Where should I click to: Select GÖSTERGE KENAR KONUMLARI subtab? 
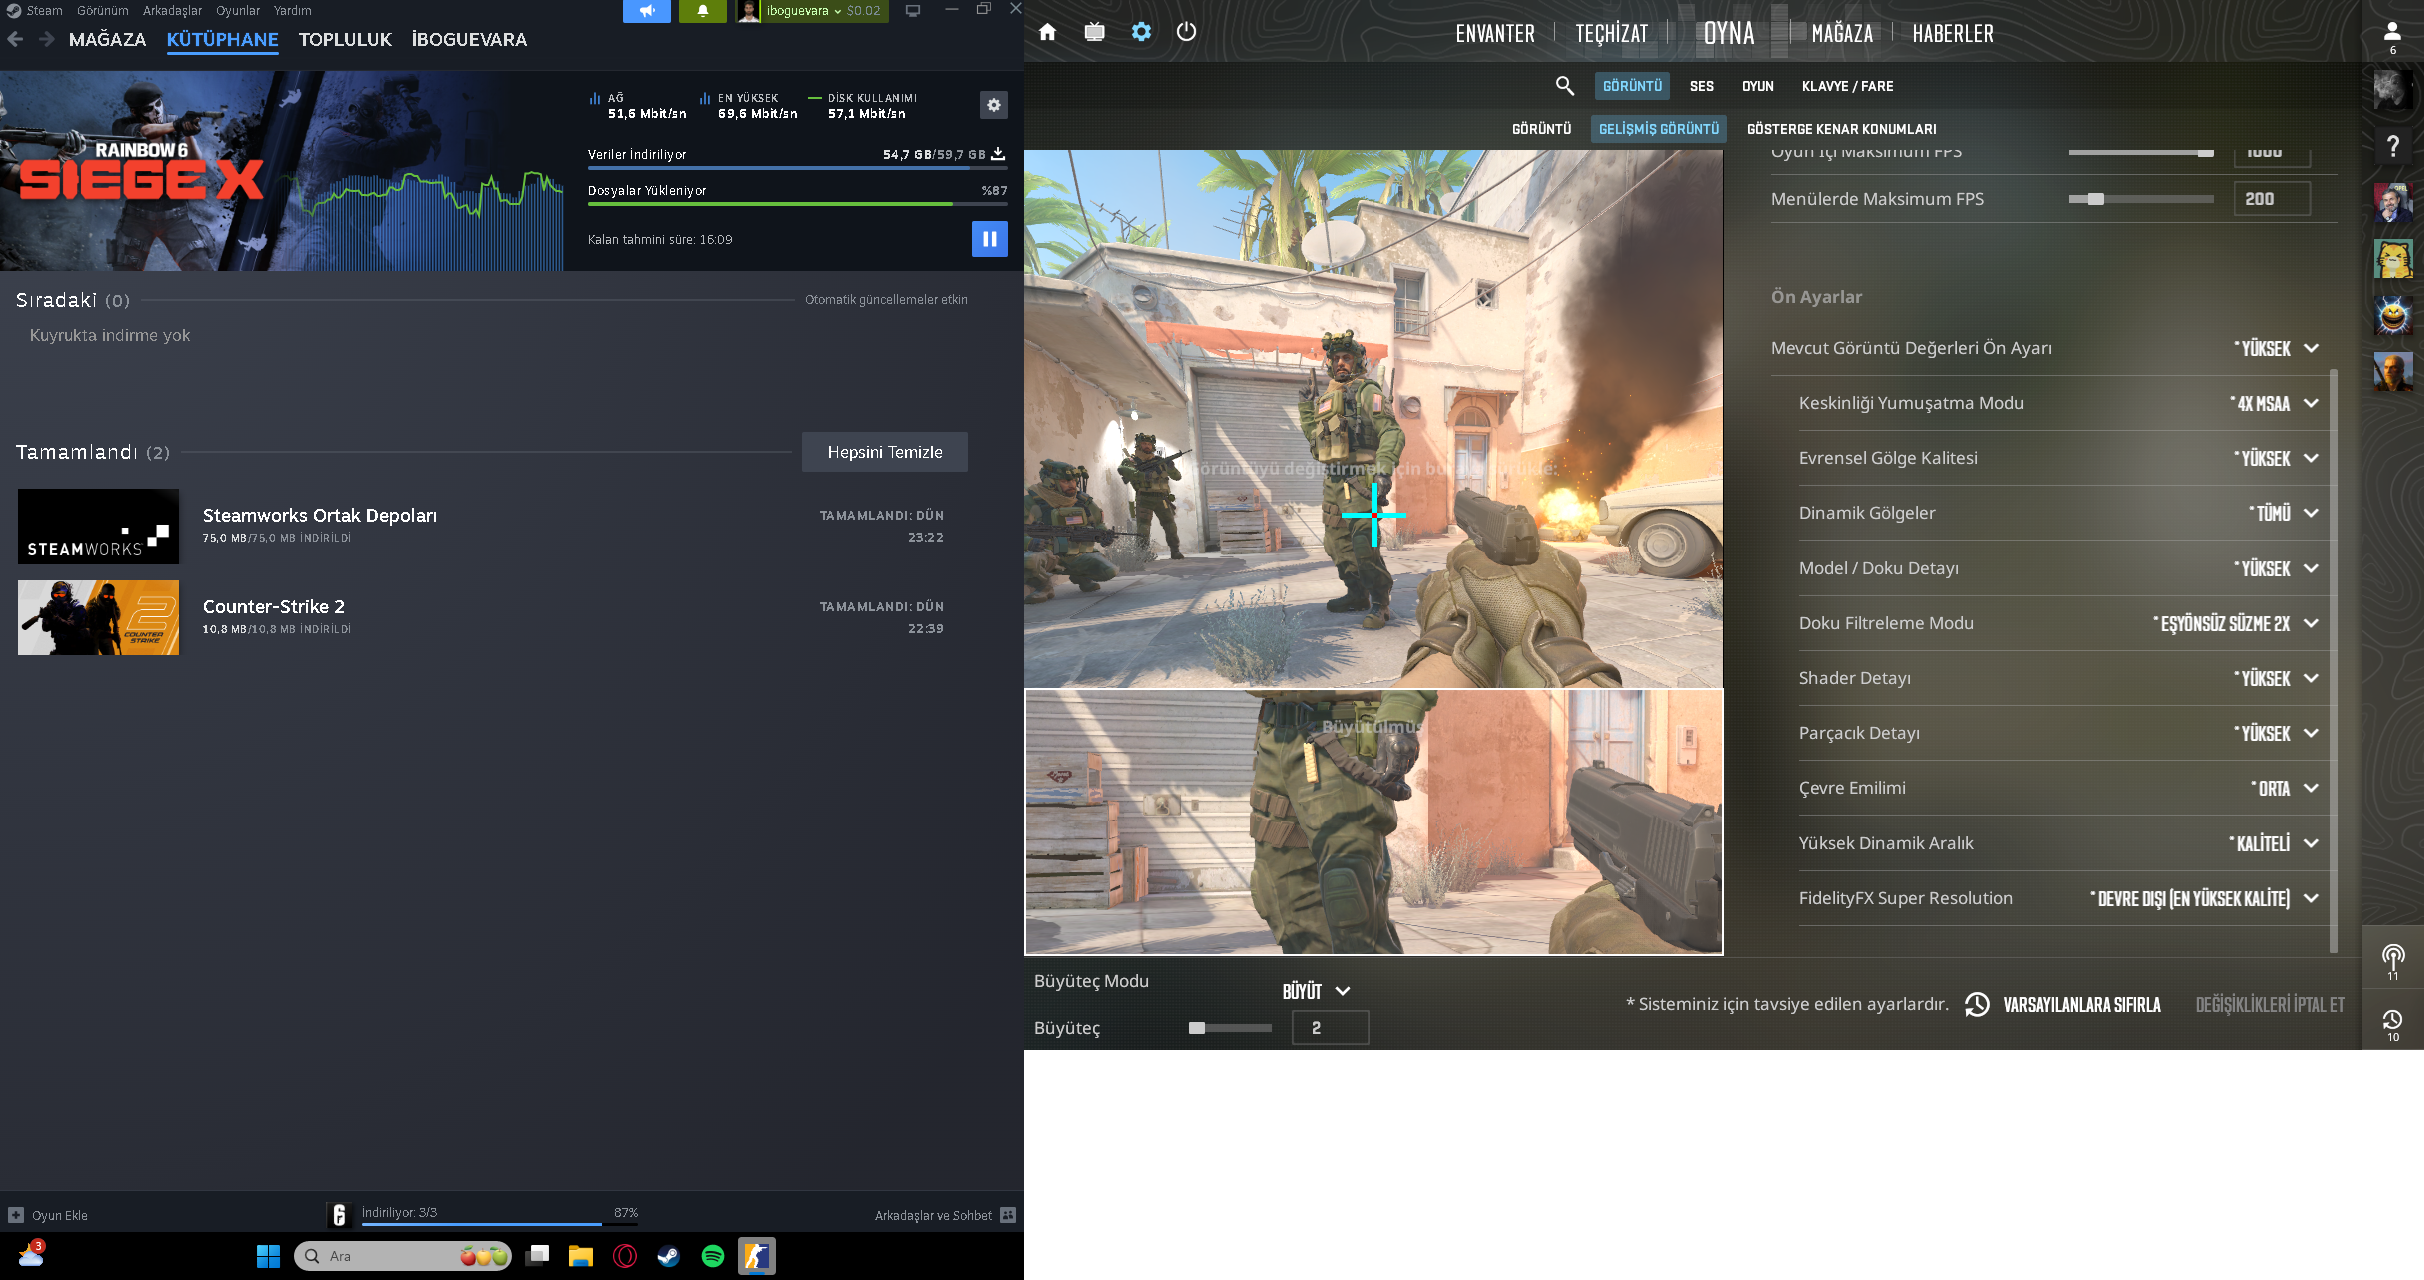(1841, 129)
